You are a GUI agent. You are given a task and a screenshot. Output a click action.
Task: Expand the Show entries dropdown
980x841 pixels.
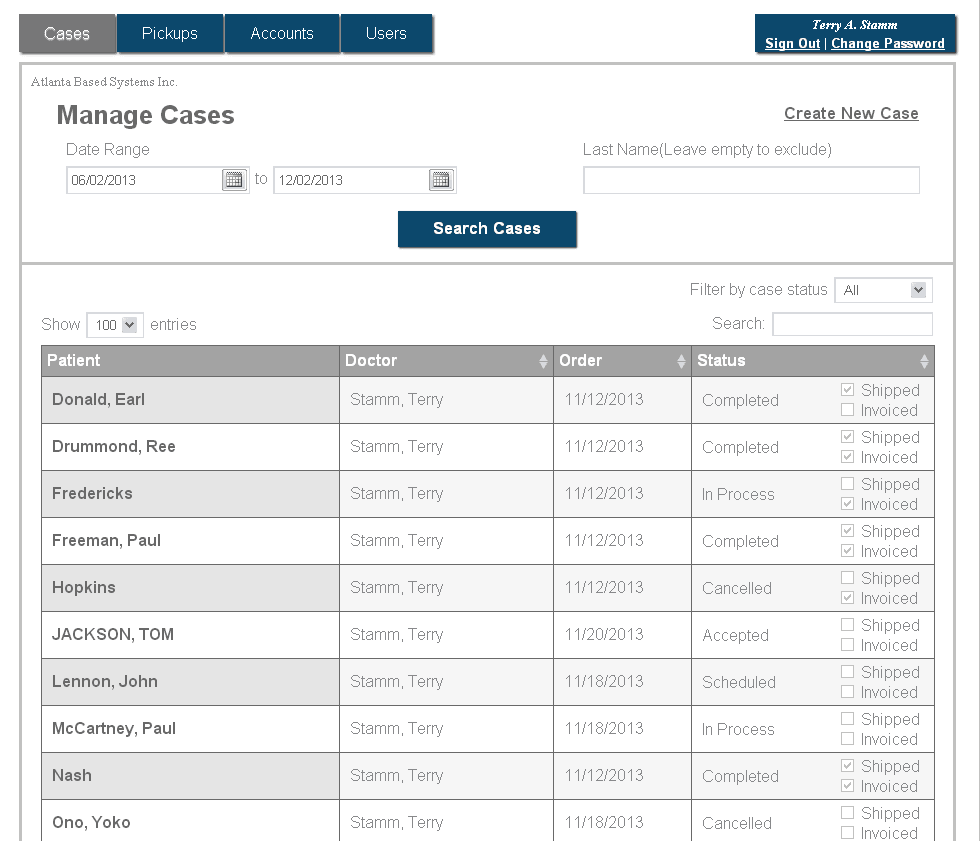(x=115, y=325)
